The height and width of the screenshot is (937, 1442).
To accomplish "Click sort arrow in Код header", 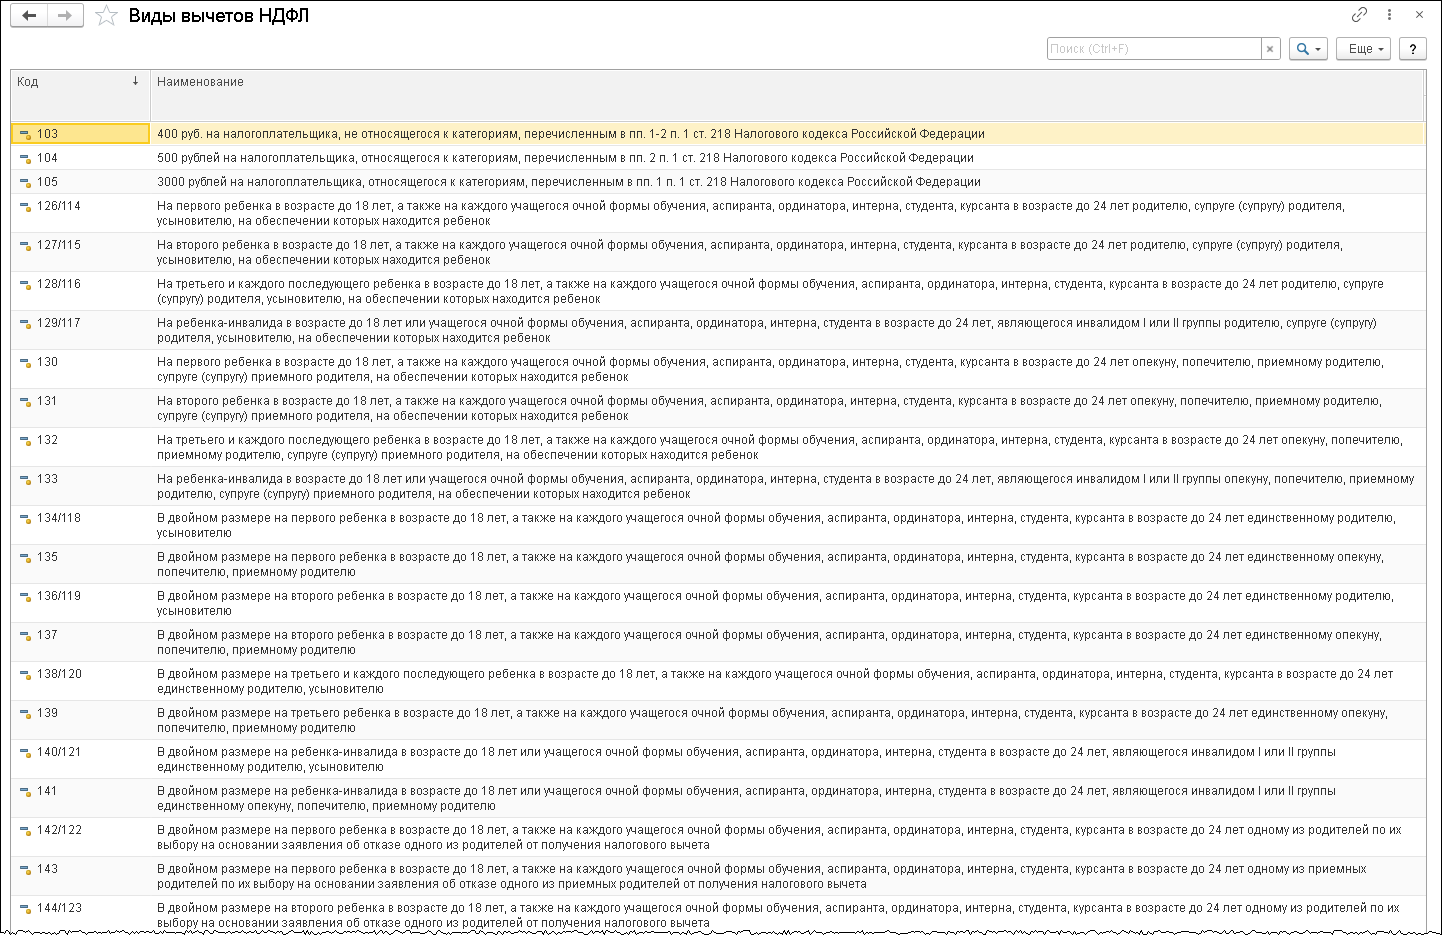I will click(135, 81).
